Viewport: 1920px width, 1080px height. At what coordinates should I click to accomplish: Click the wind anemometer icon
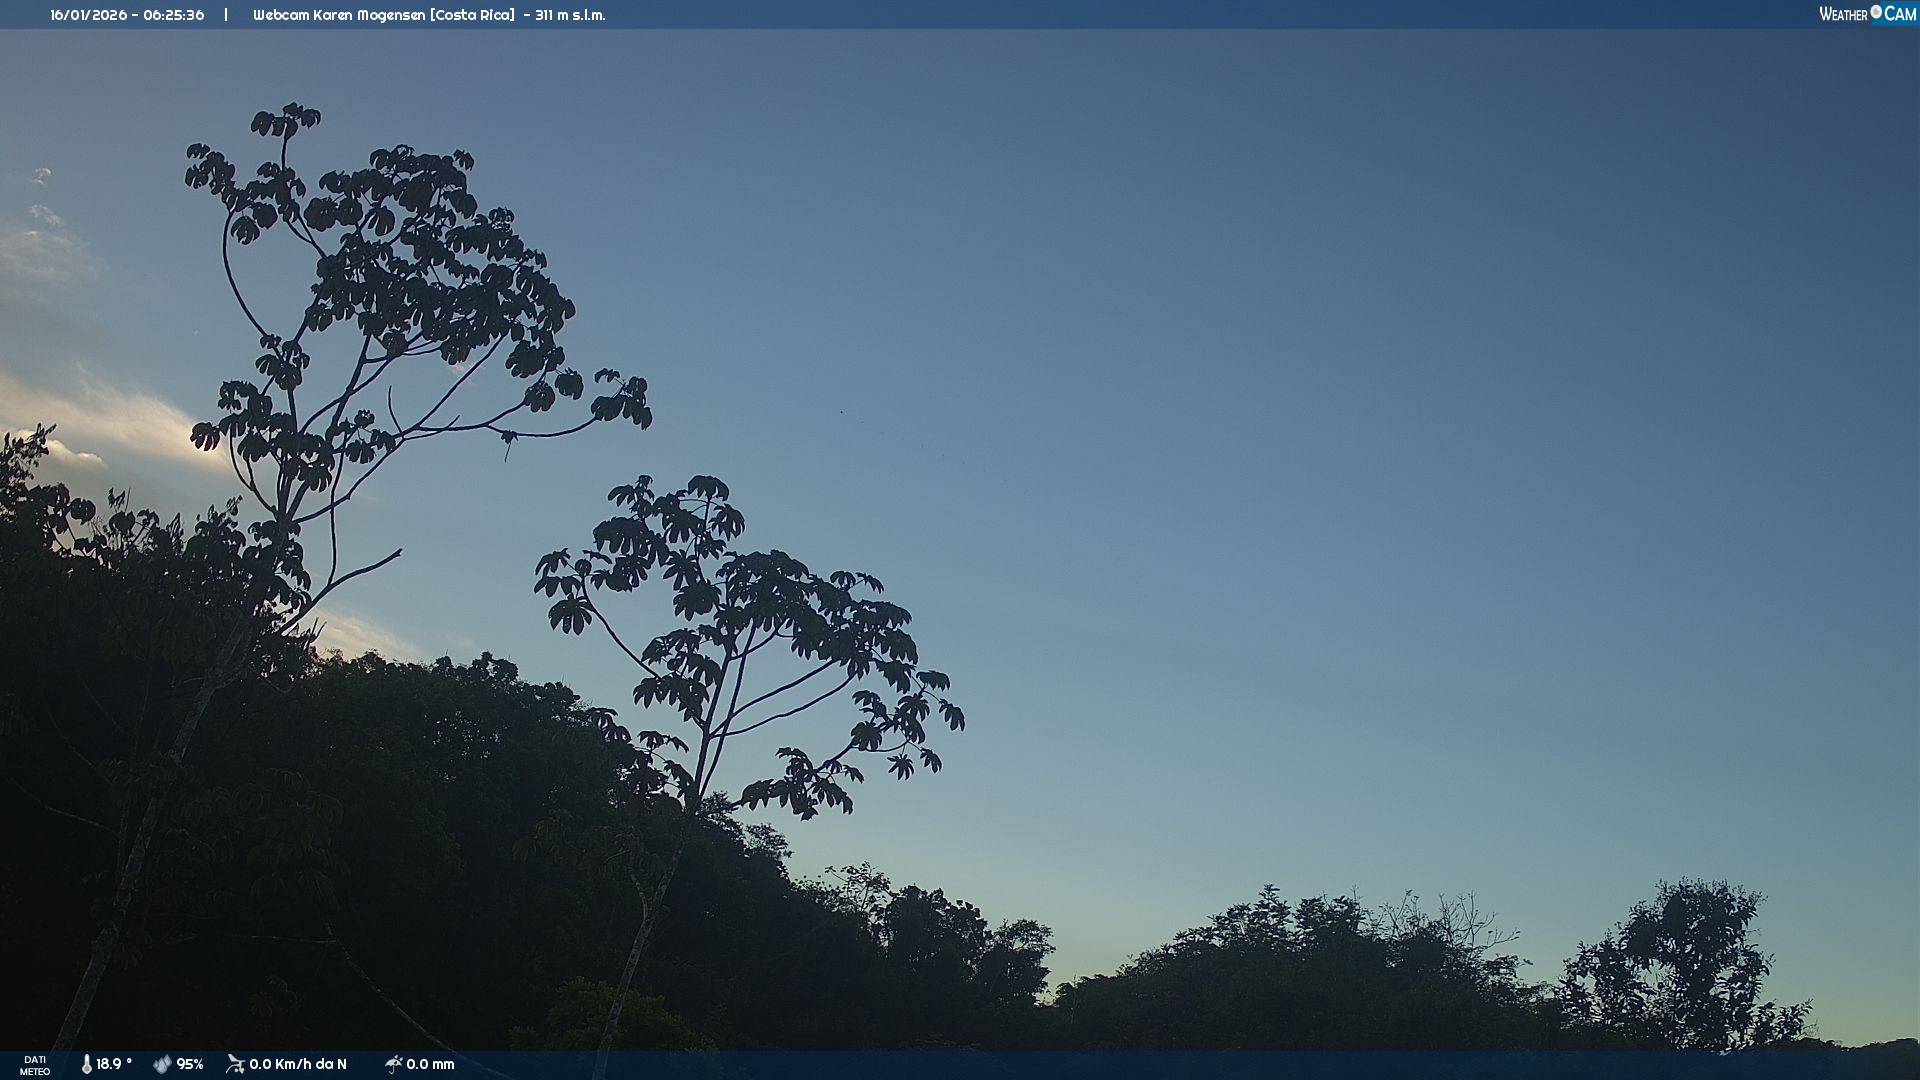(x=236, y=1064)
